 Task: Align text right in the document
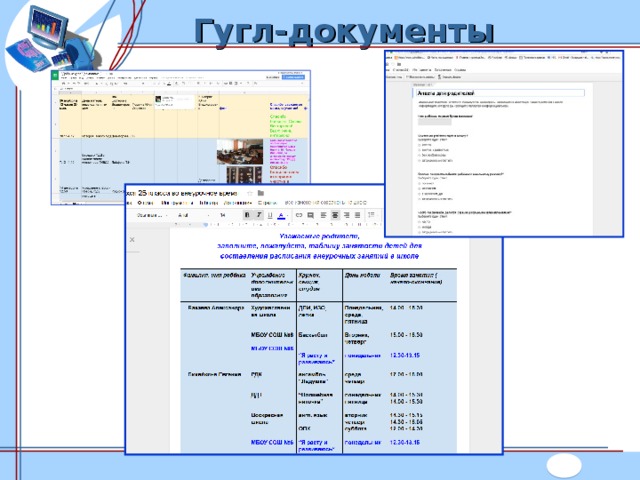346,215
